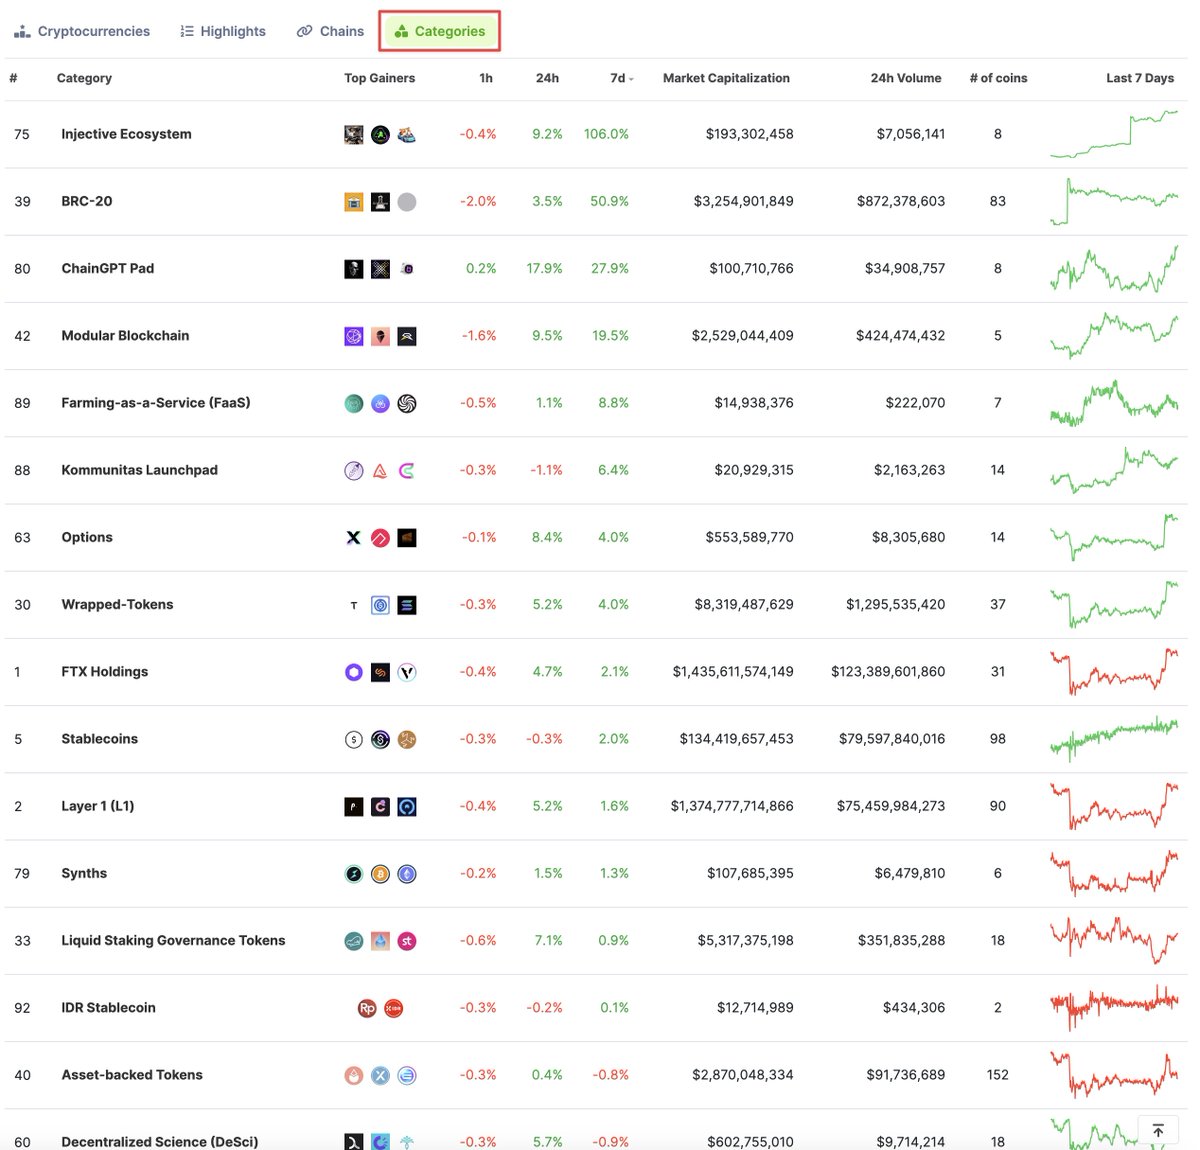Open FTX Holdings category

pyautogui.click(x=105, y=672)
